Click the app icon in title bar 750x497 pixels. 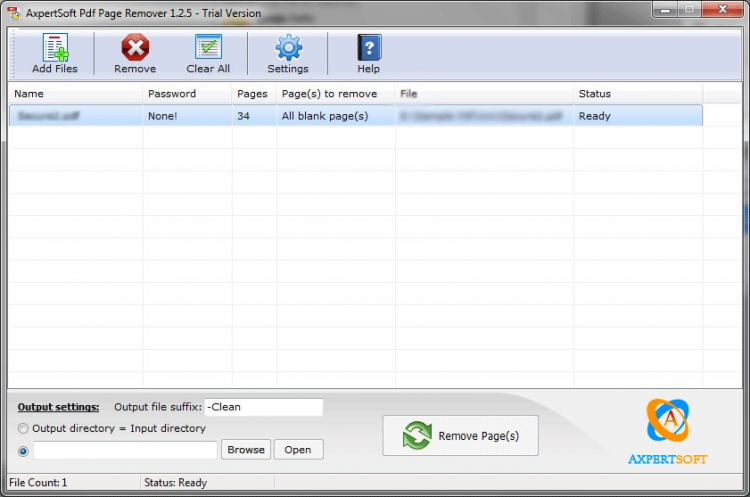pyautogui.click(x=14, y=13)
